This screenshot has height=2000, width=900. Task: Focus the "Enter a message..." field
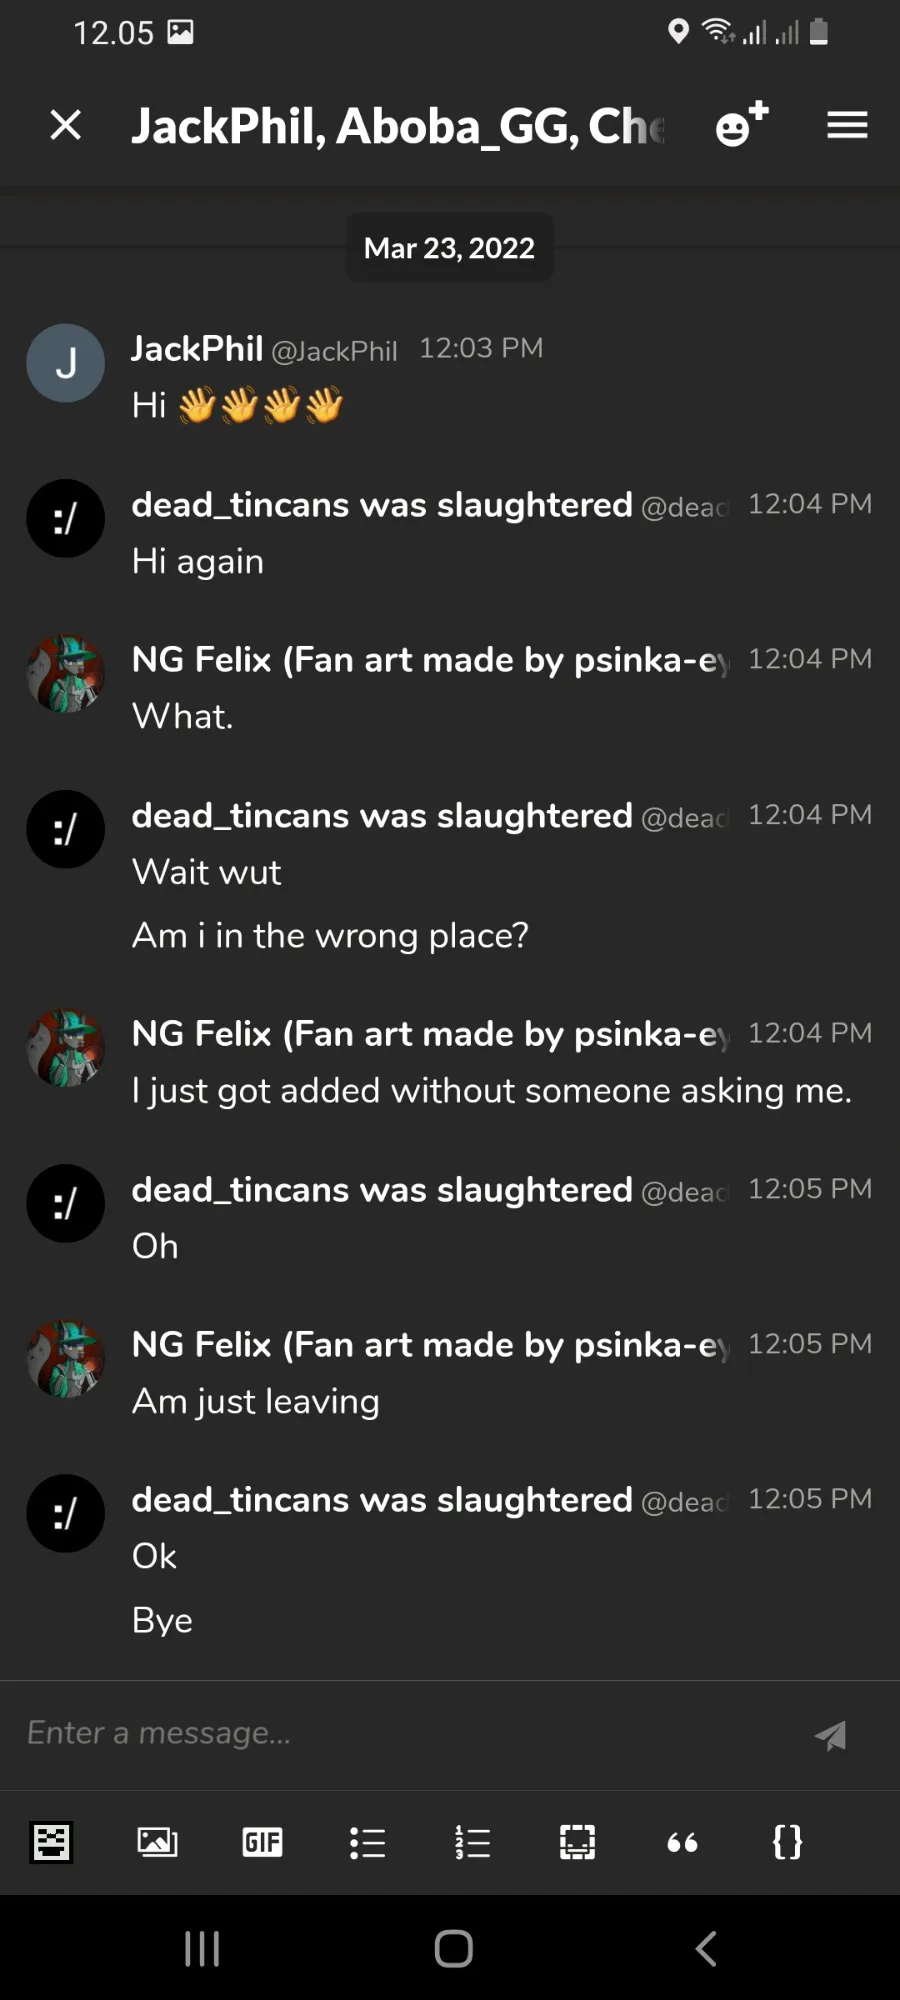click(x=400, y=1733)
